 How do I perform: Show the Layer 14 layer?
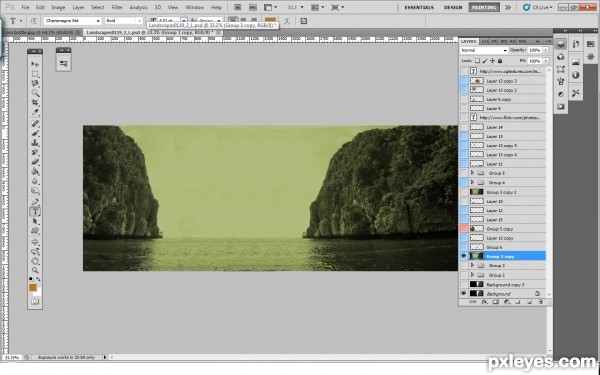(x=463, y=127)
